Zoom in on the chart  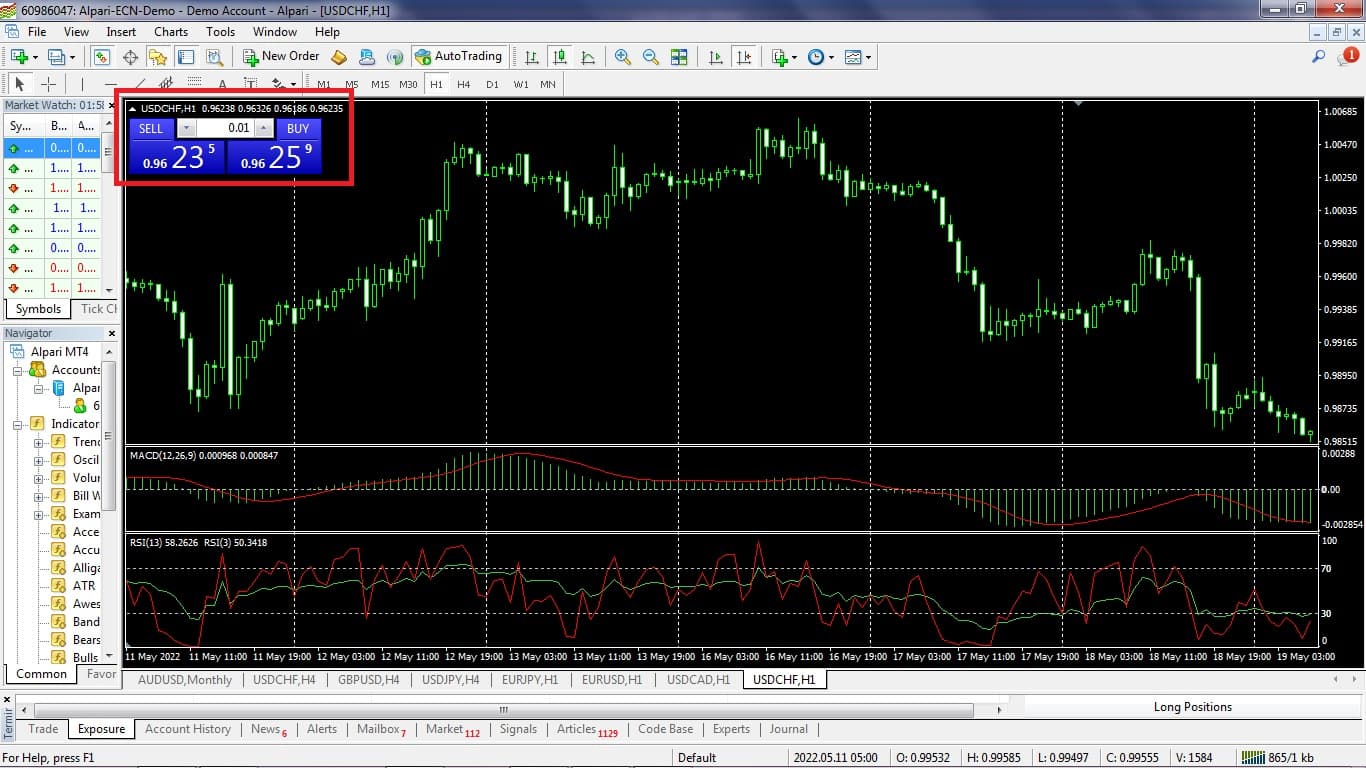tap(623, 57)
